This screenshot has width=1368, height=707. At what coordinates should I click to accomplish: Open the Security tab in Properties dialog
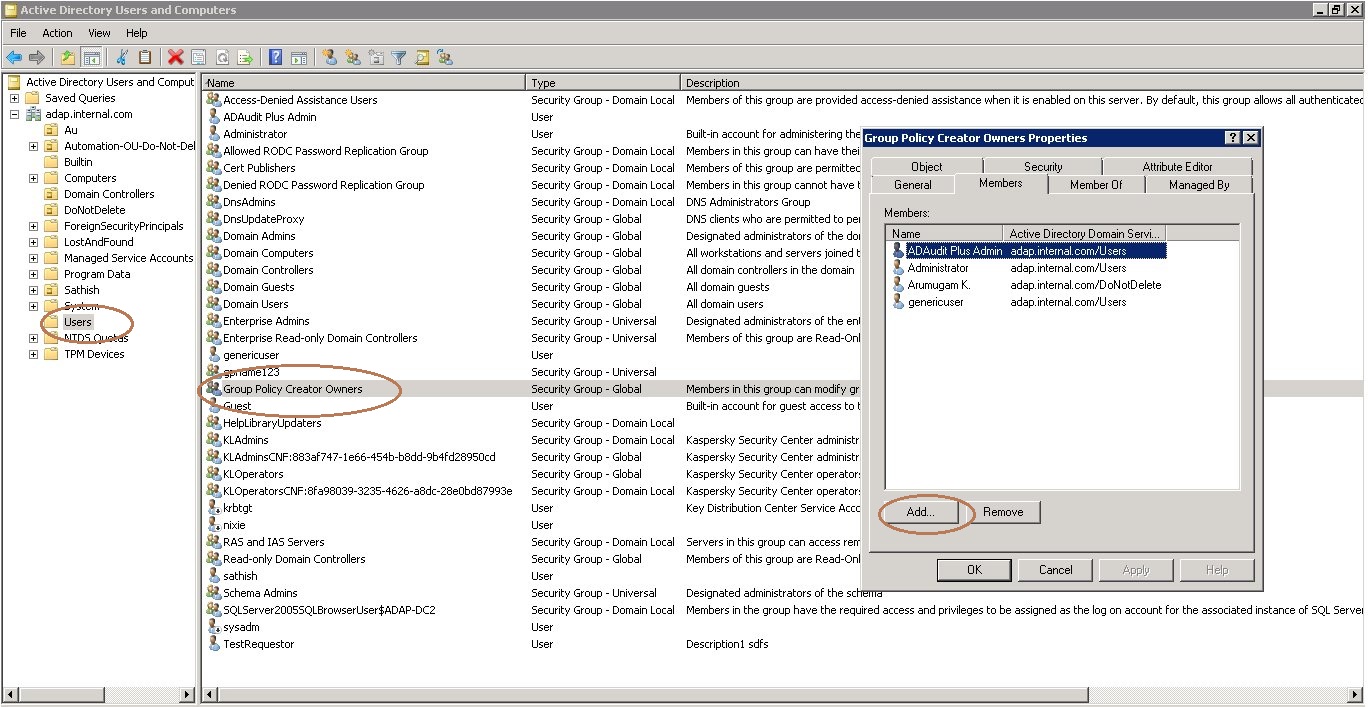(x=1043, y=167)
